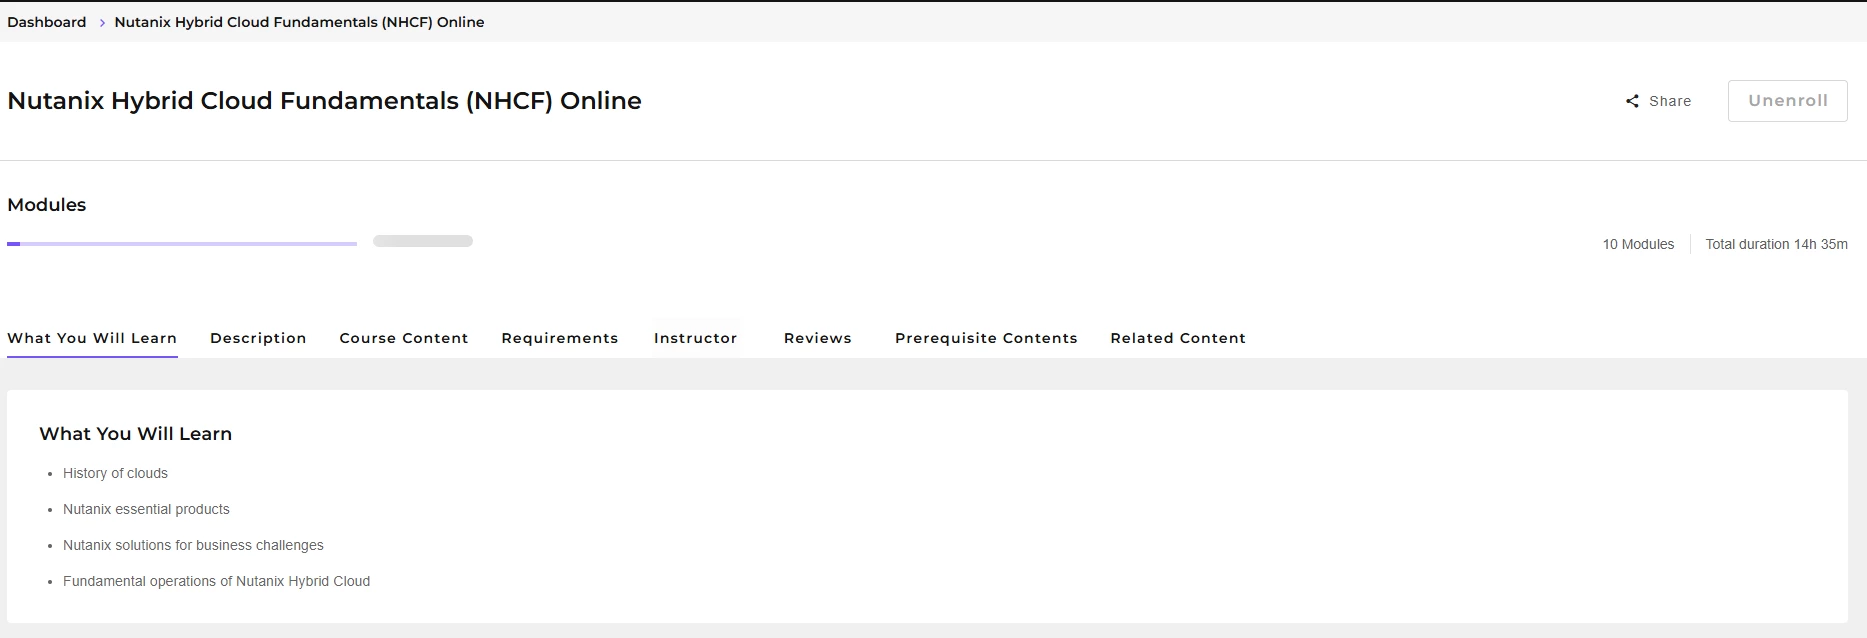Open the Prerequisite Contents tab
The image size is (1867, 638).
(x=986, y=338)
